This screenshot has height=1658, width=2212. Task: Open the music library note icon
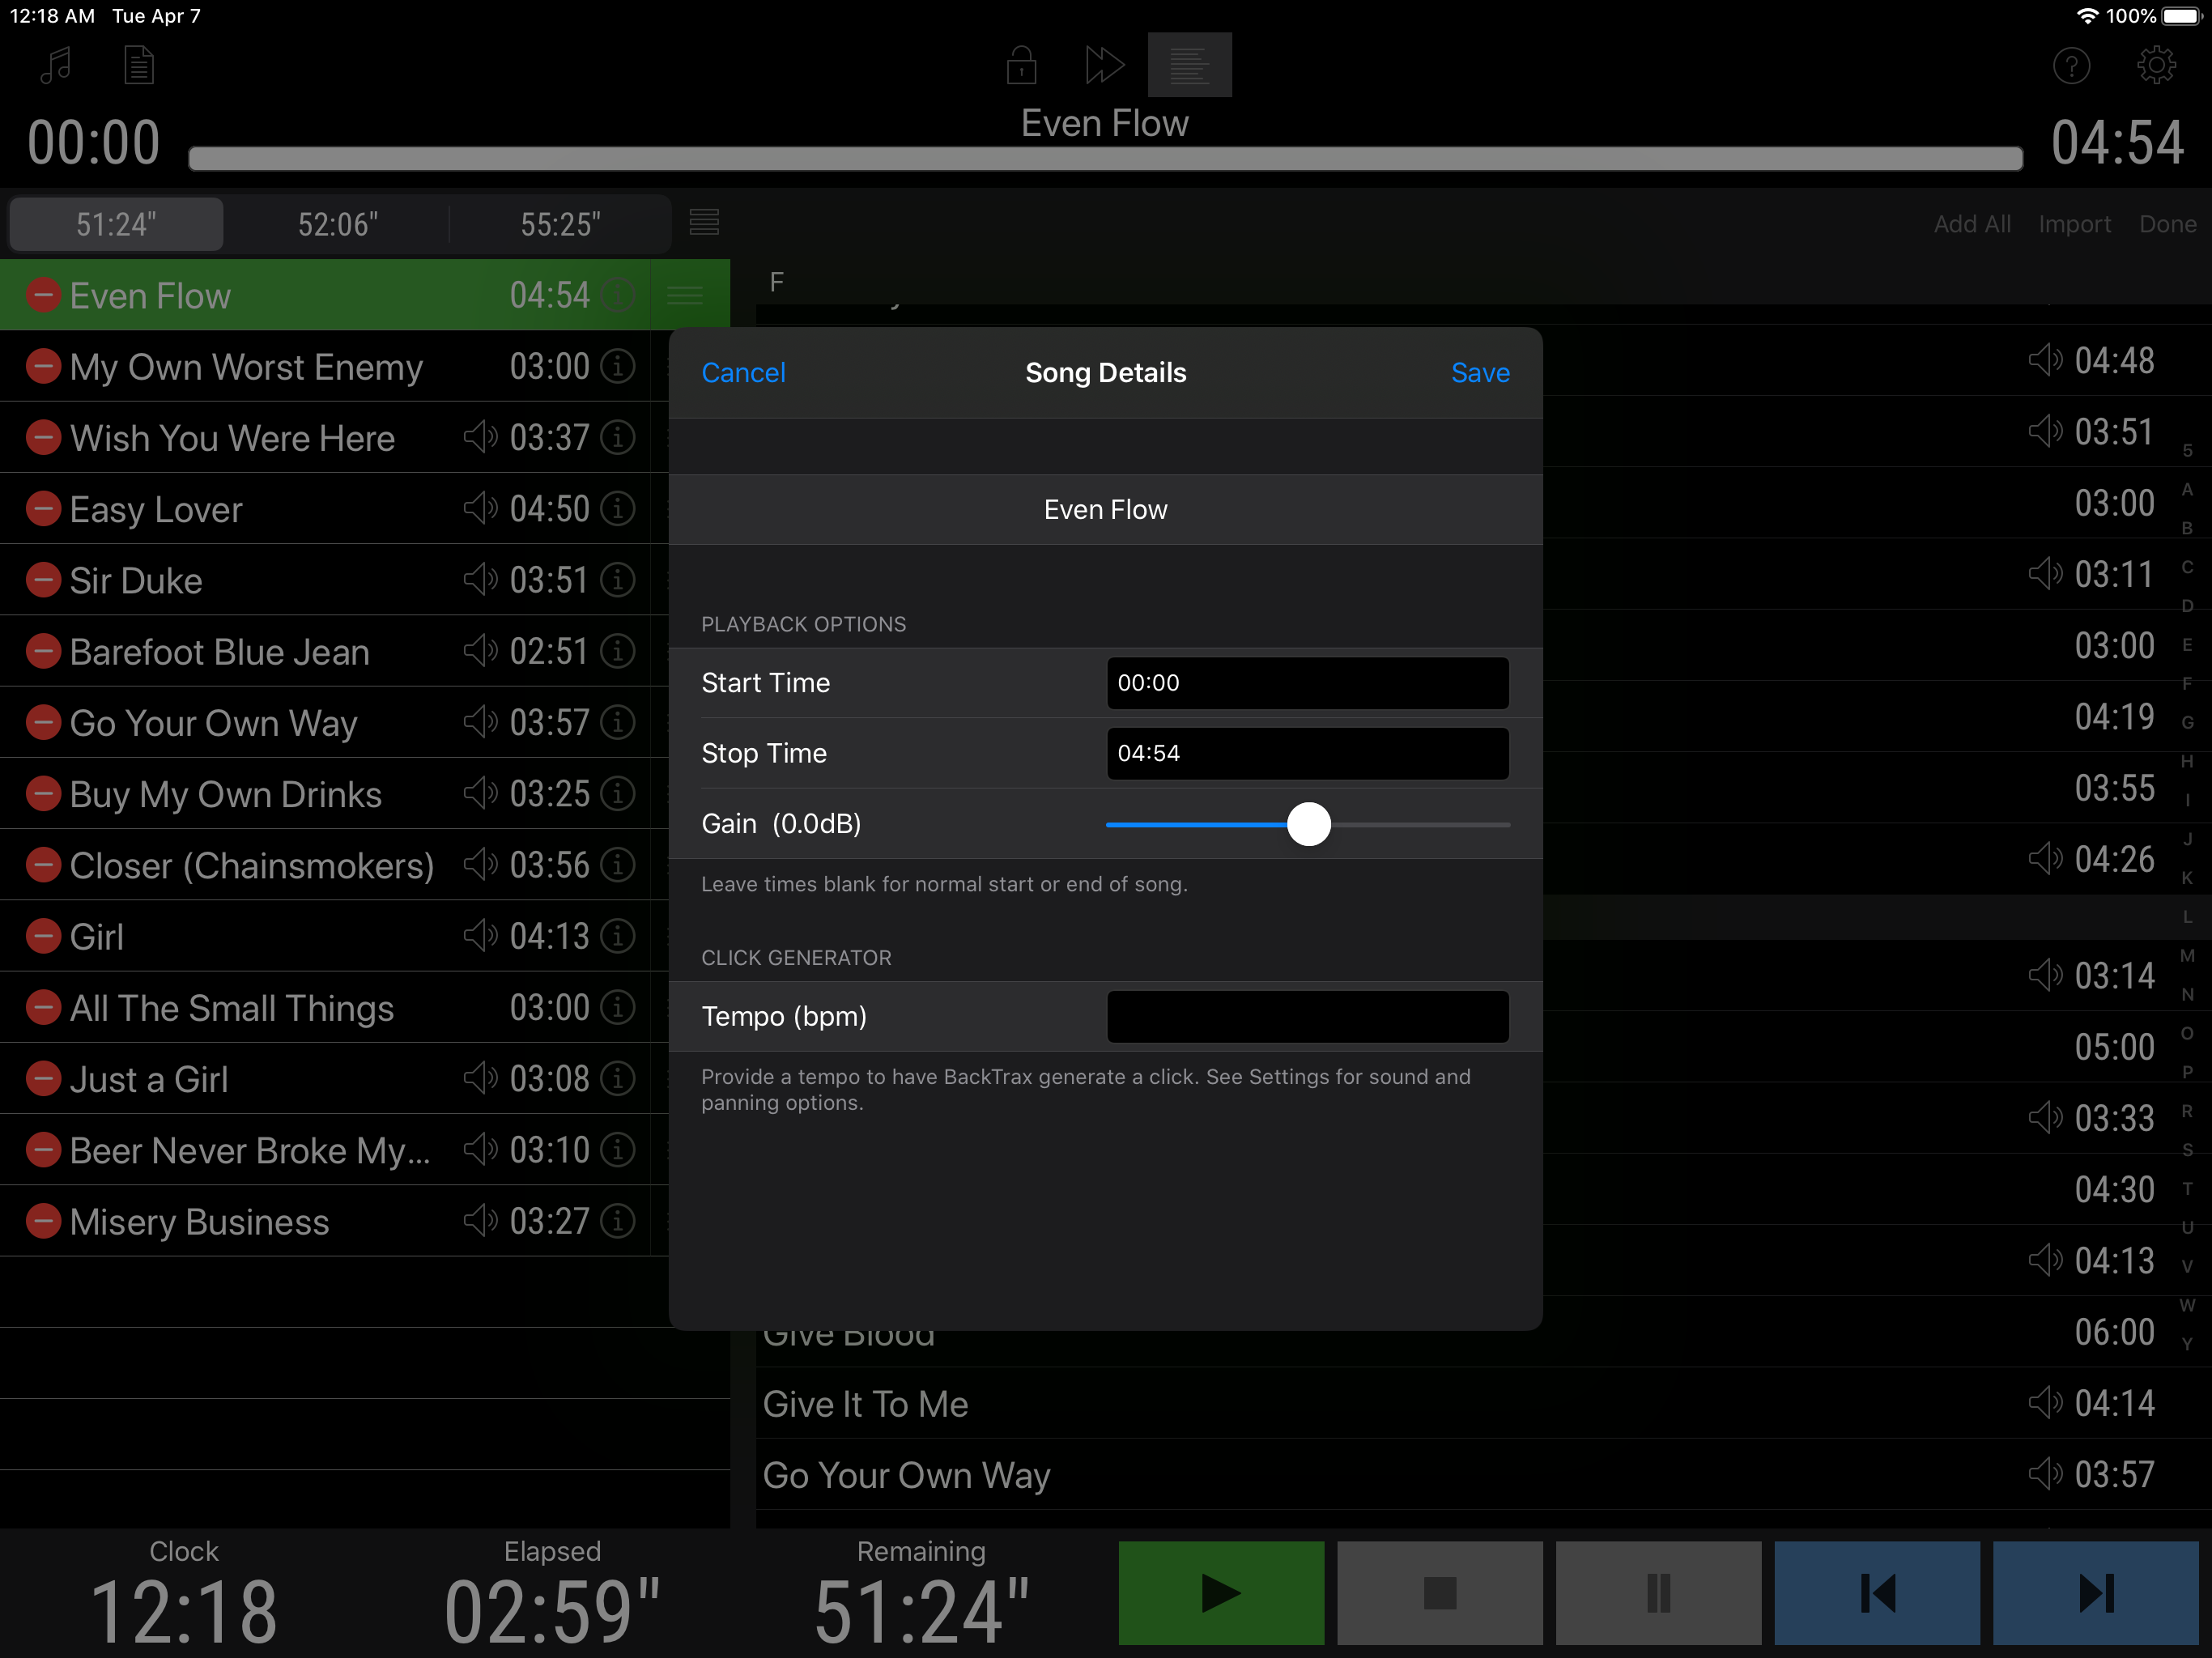(55, 66)
